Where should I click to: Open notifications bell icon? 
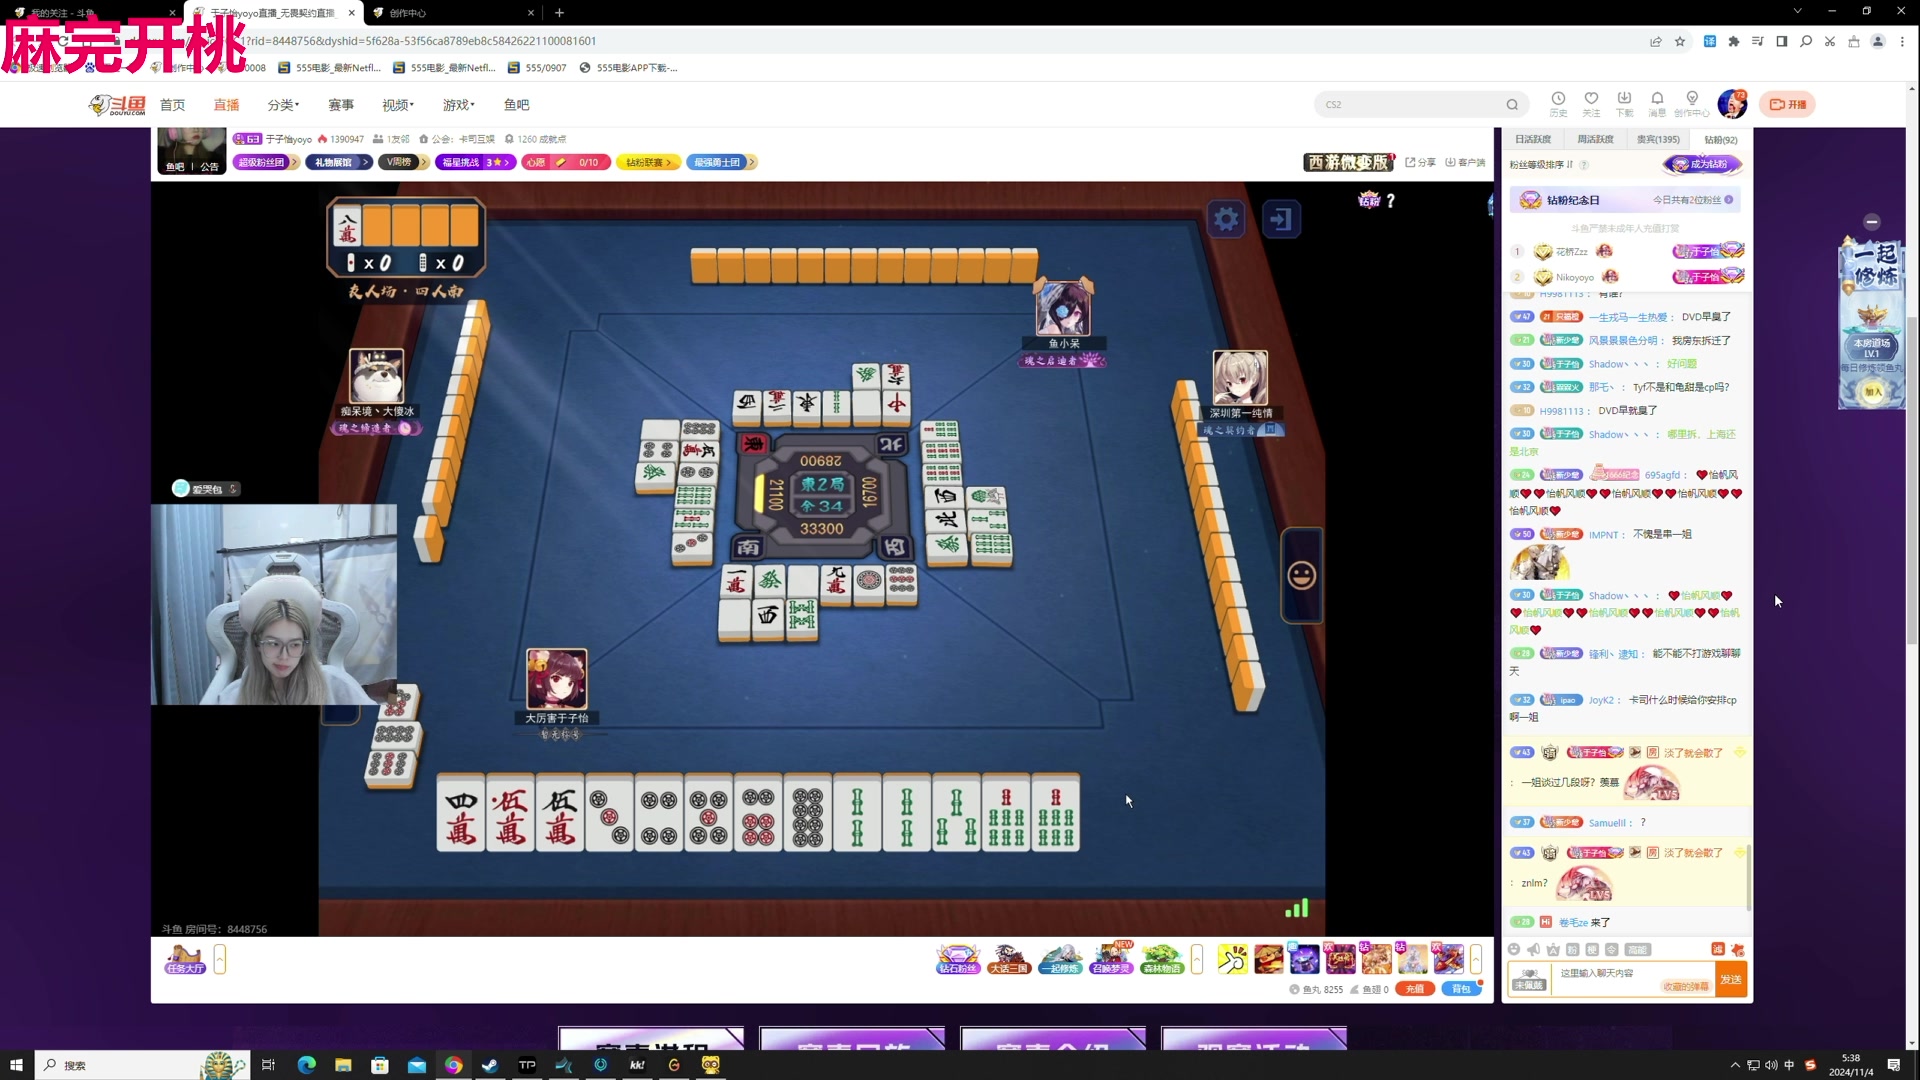click(x=1657, y=103)
